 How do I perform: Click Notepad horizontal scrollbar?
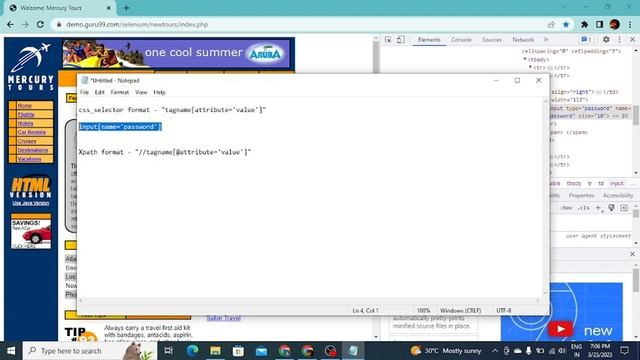pos(309,300)
